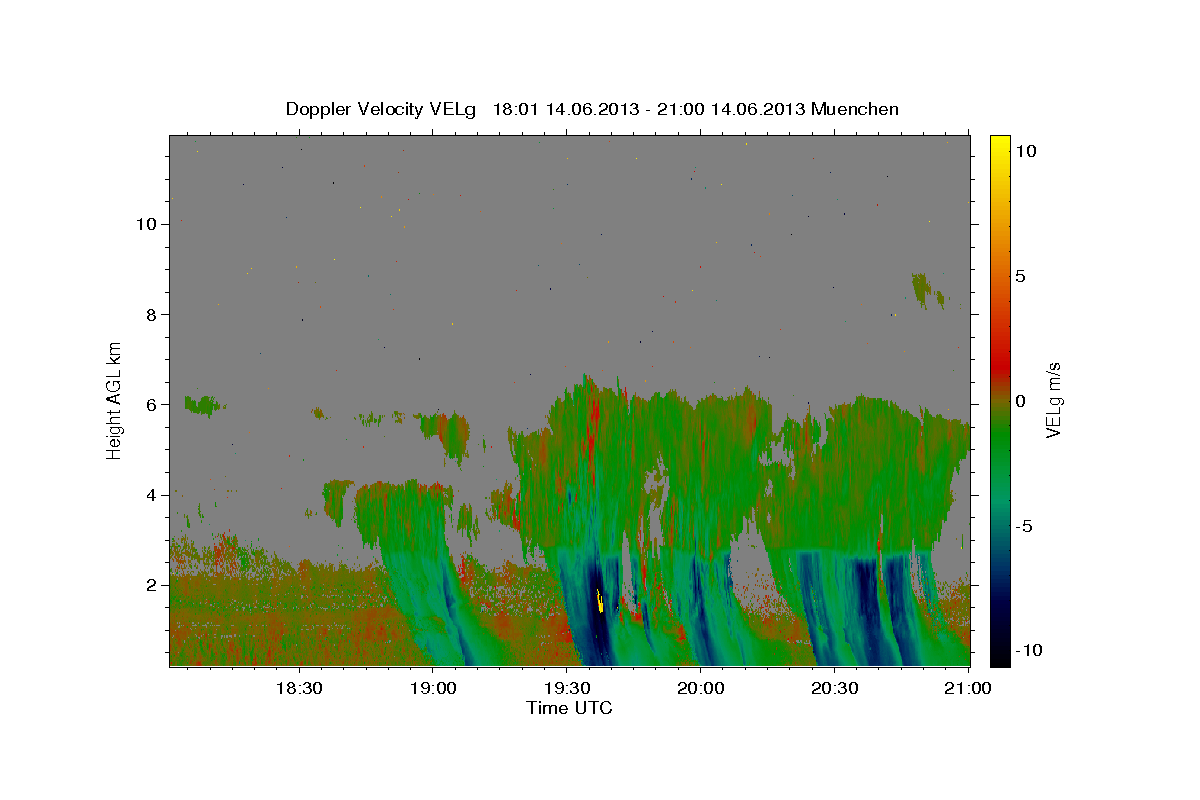1200x800 pixels.
Task: Click the 'Muenchen' location in title
Action: 856,109
